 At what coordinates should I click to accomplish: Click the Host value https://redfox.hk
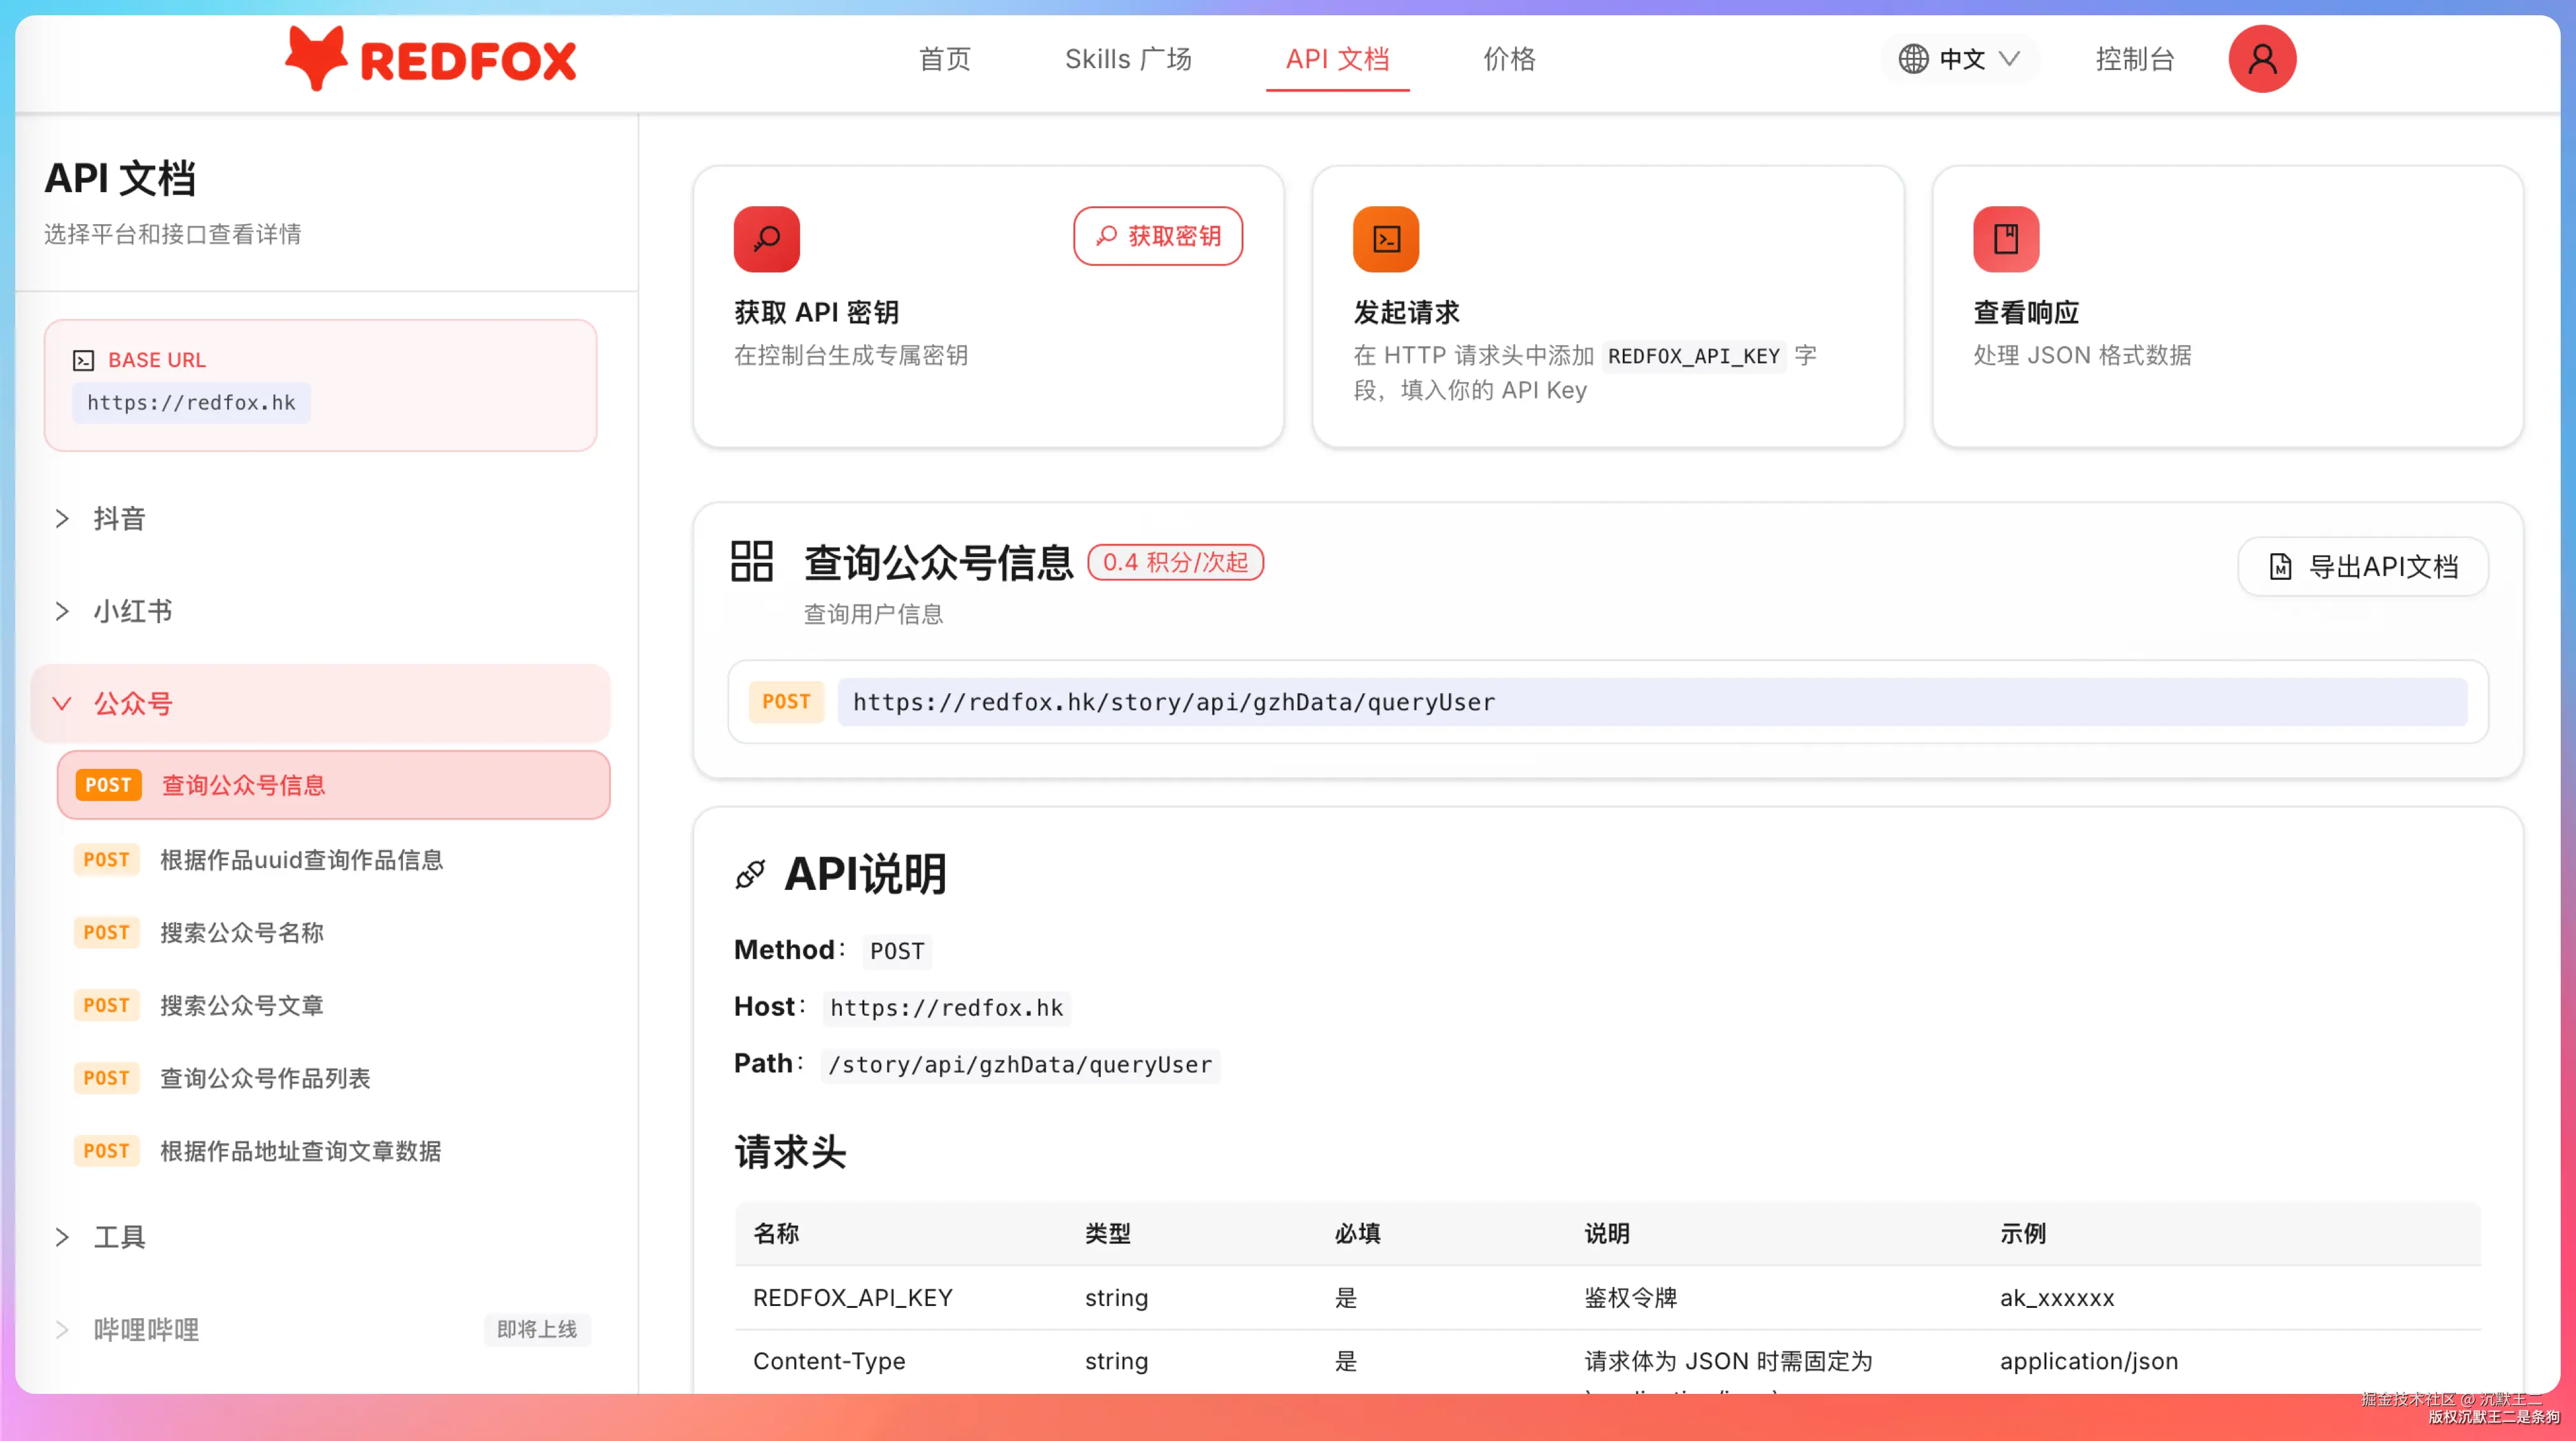coord(946,1008)
